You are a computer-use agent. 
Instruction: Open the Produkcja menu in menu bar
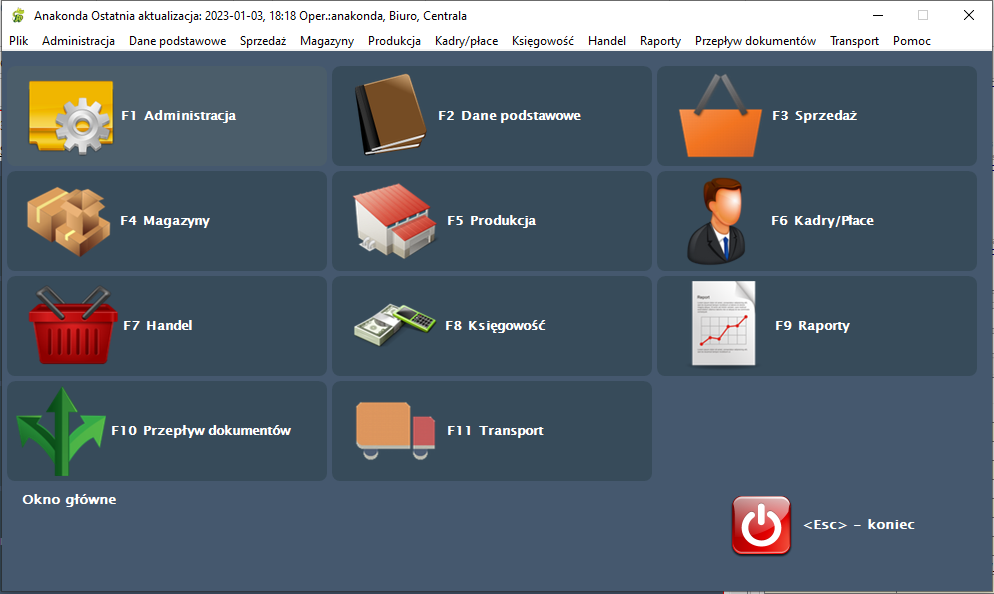pos(394,41)
